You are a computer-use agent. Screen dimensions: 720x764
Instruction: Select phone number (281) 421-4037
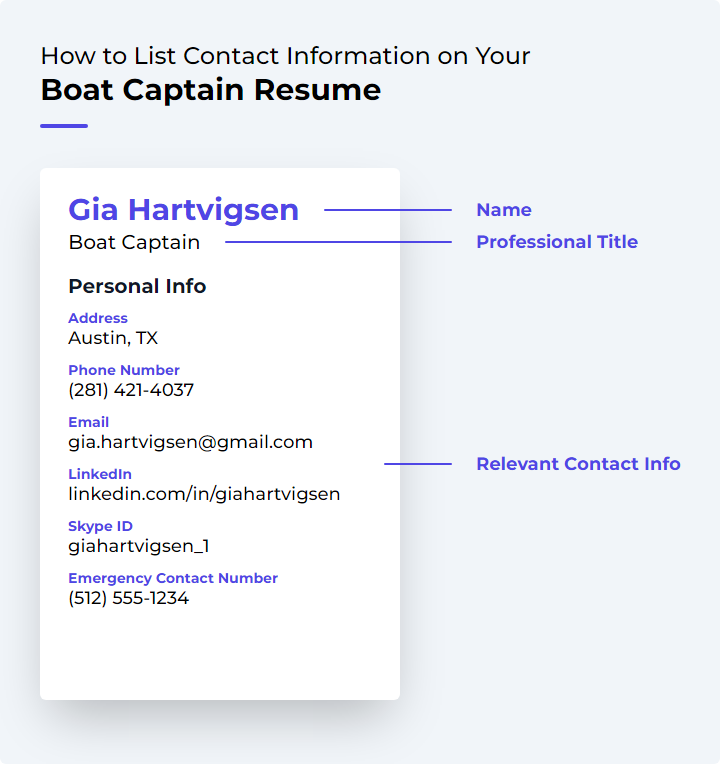(131, 390)
